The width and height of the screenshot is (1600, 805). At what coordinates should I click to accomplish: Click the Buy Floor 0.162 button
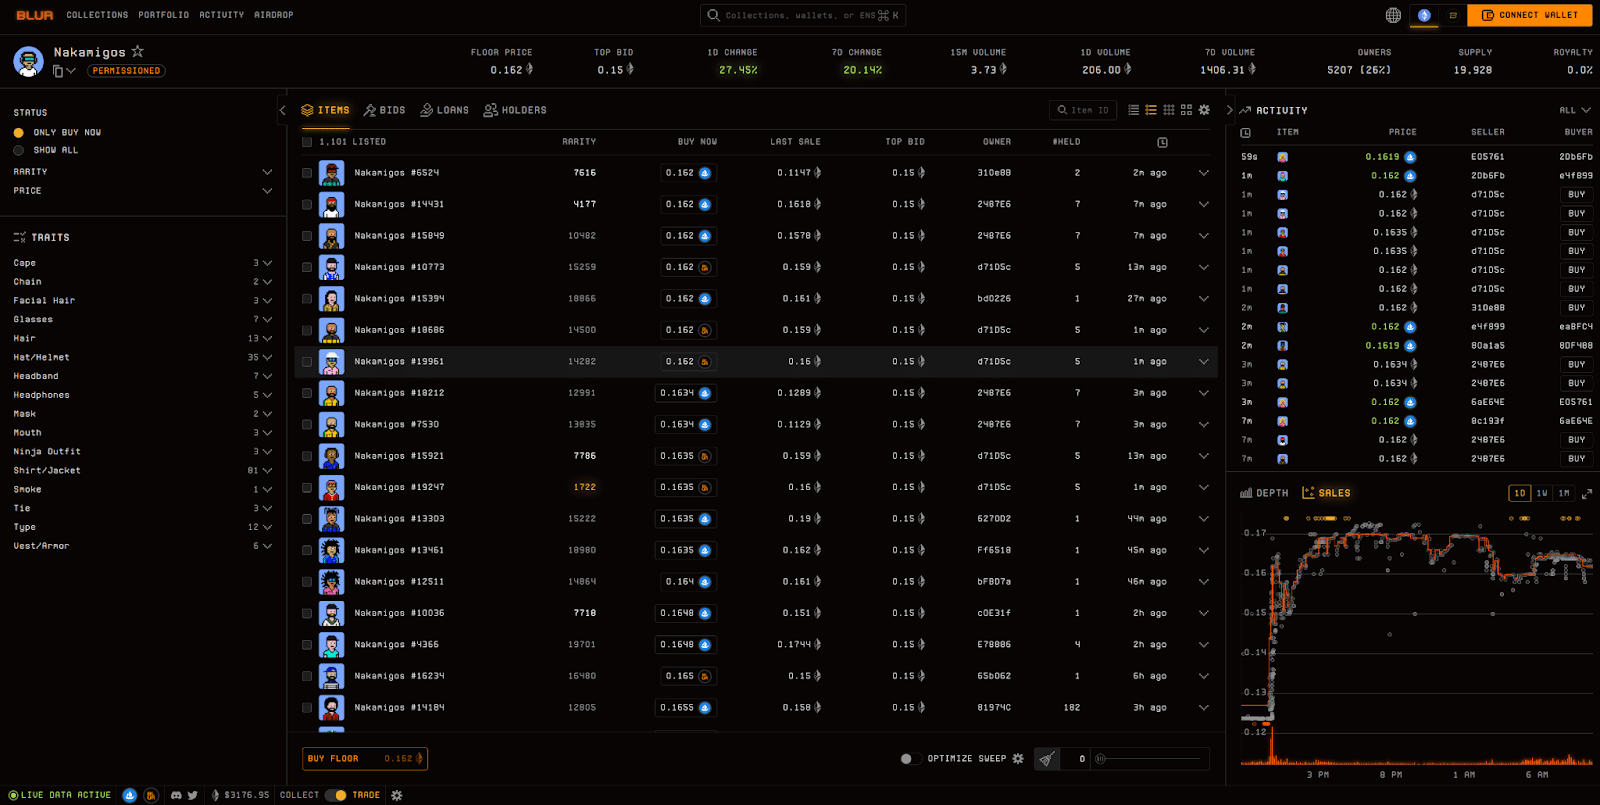(365, 759)
